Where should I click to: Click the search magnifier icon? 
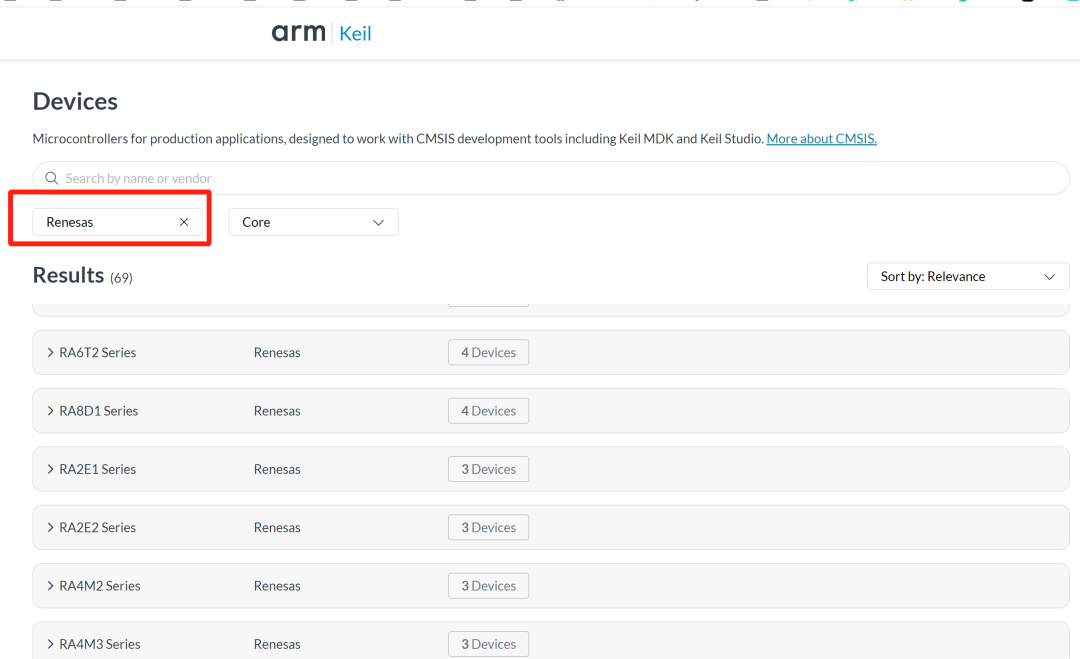point(52,178)
